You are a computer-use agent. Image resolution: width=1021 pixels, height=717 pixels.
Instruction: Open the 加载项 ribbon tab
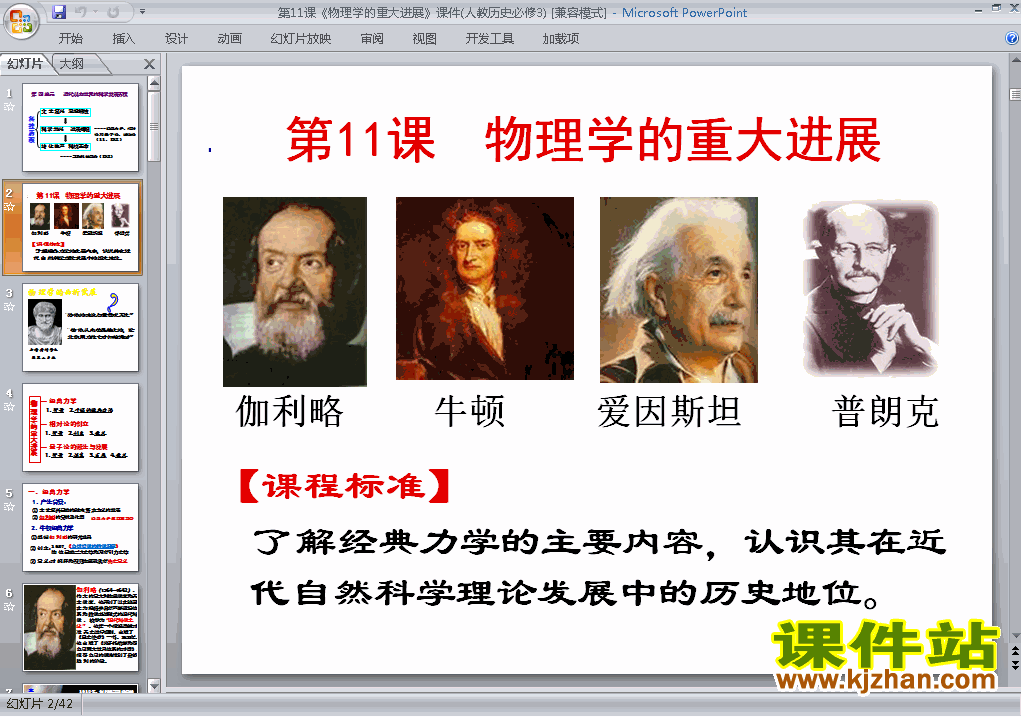click(561, 38)
